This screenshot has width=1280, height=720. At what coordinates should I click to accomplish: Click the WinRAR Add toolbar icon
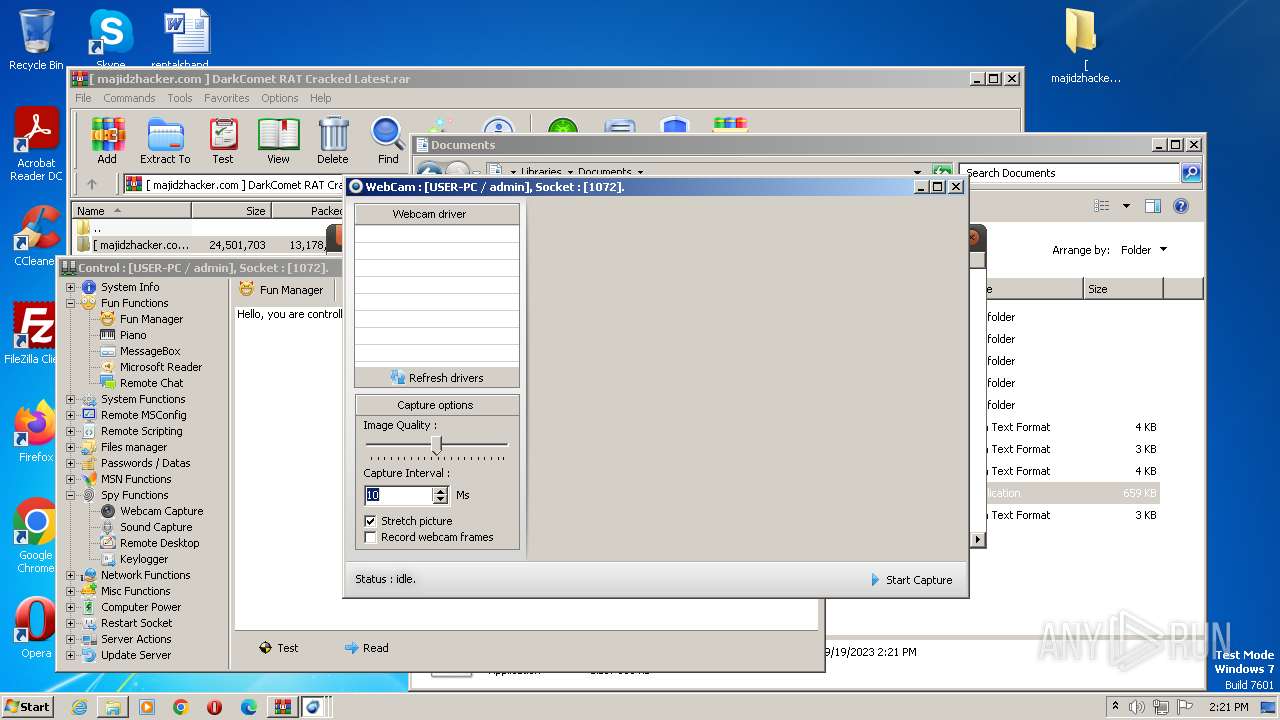[107, 141]
